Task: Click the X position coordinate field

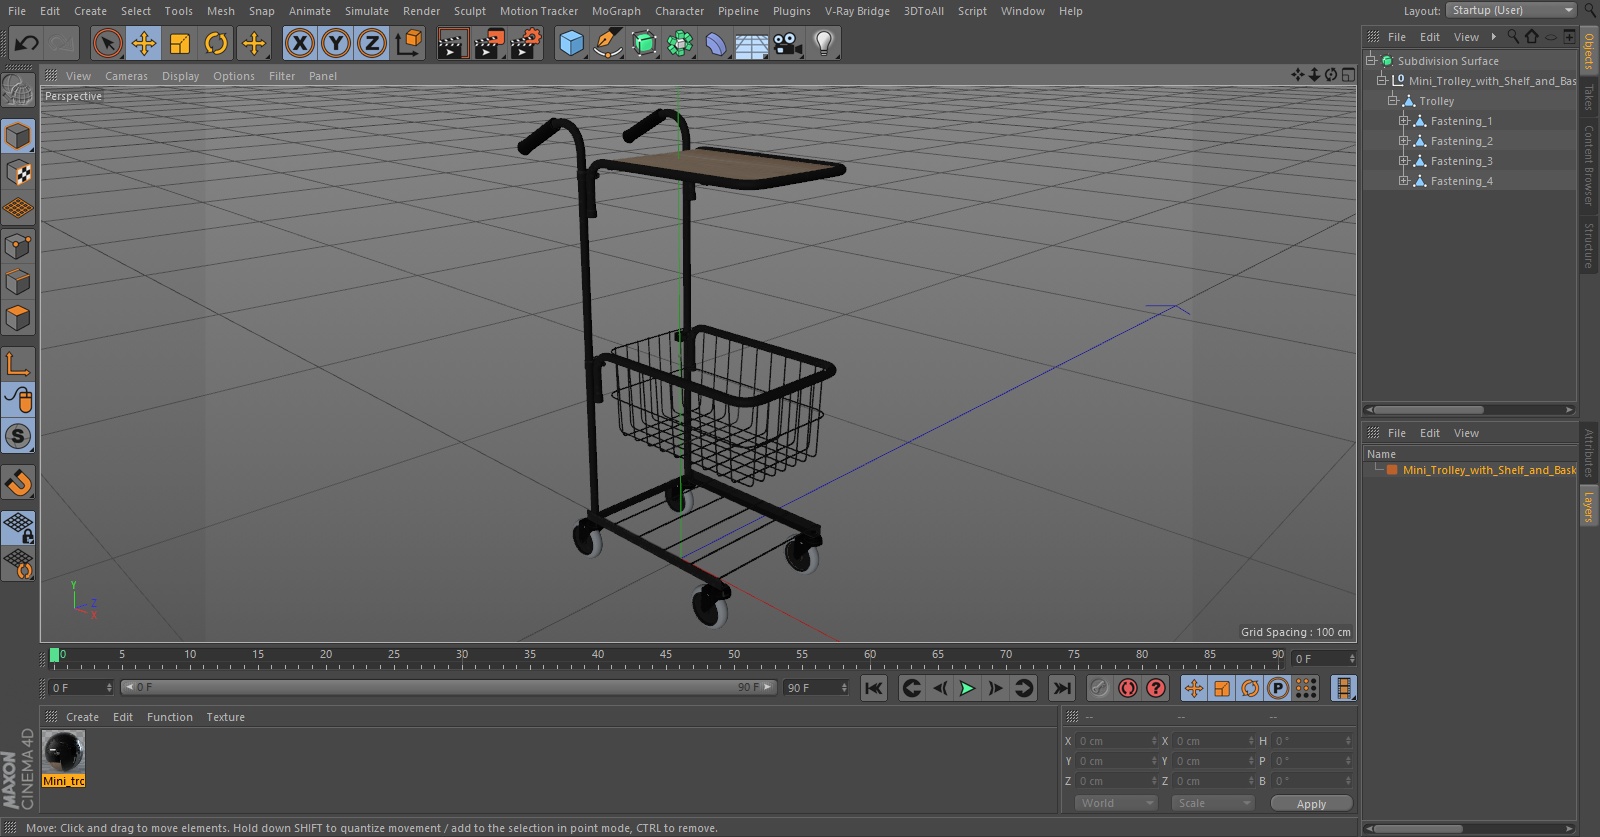Action: (1116, 741)
